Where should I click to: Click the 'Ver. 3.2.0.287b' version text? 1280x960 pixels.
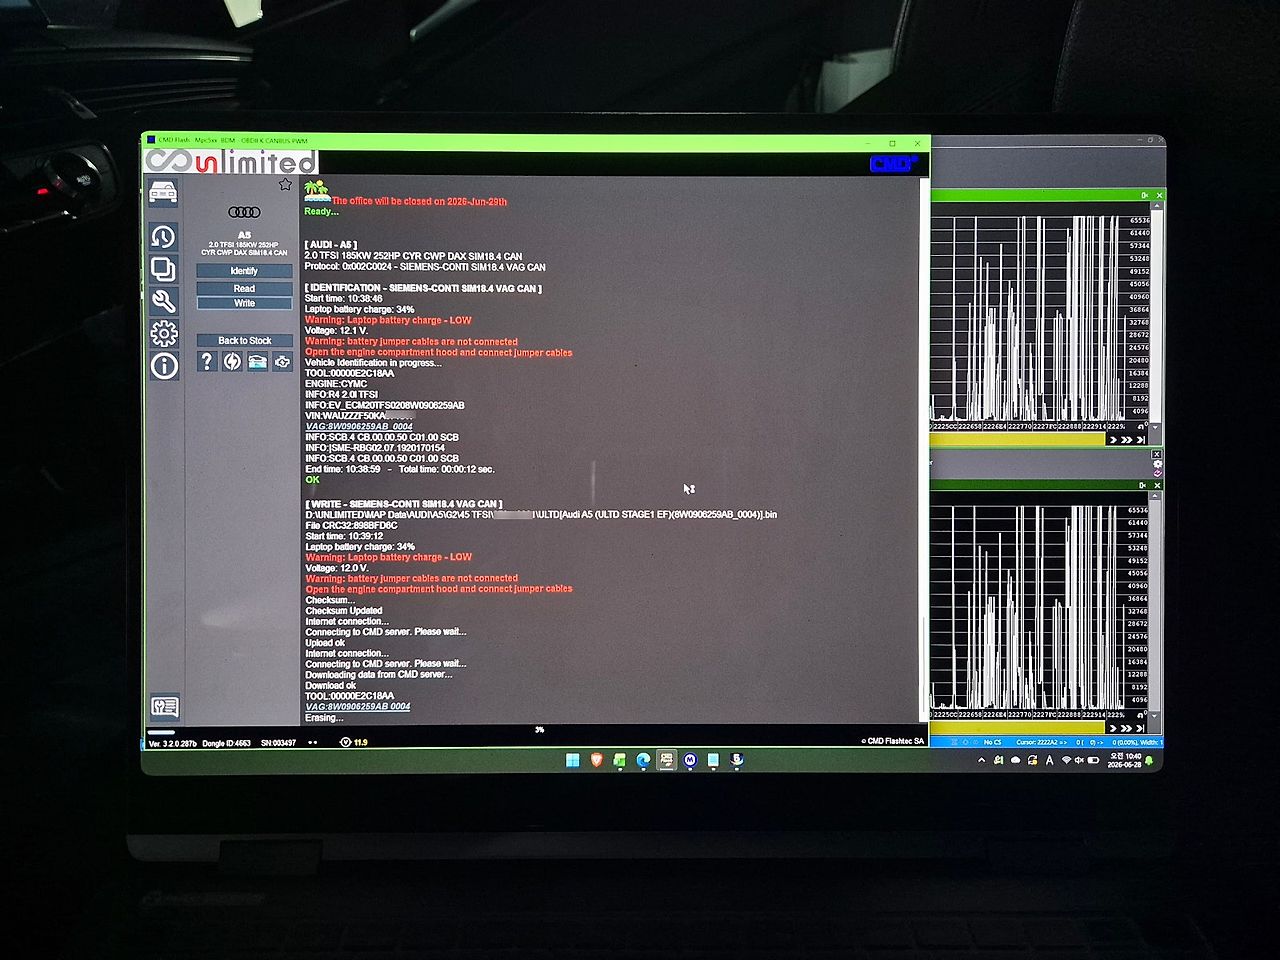click(172, 743)
